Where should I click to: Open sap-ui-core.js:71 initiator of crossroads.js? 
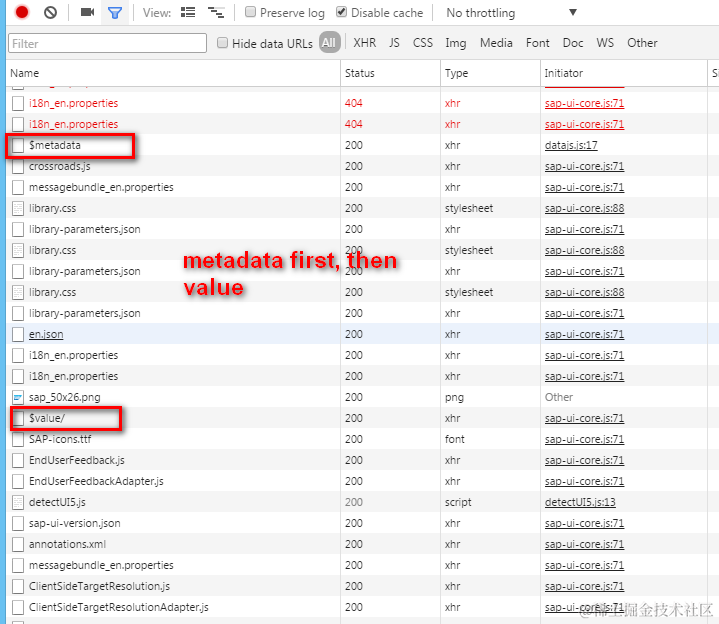584,166
